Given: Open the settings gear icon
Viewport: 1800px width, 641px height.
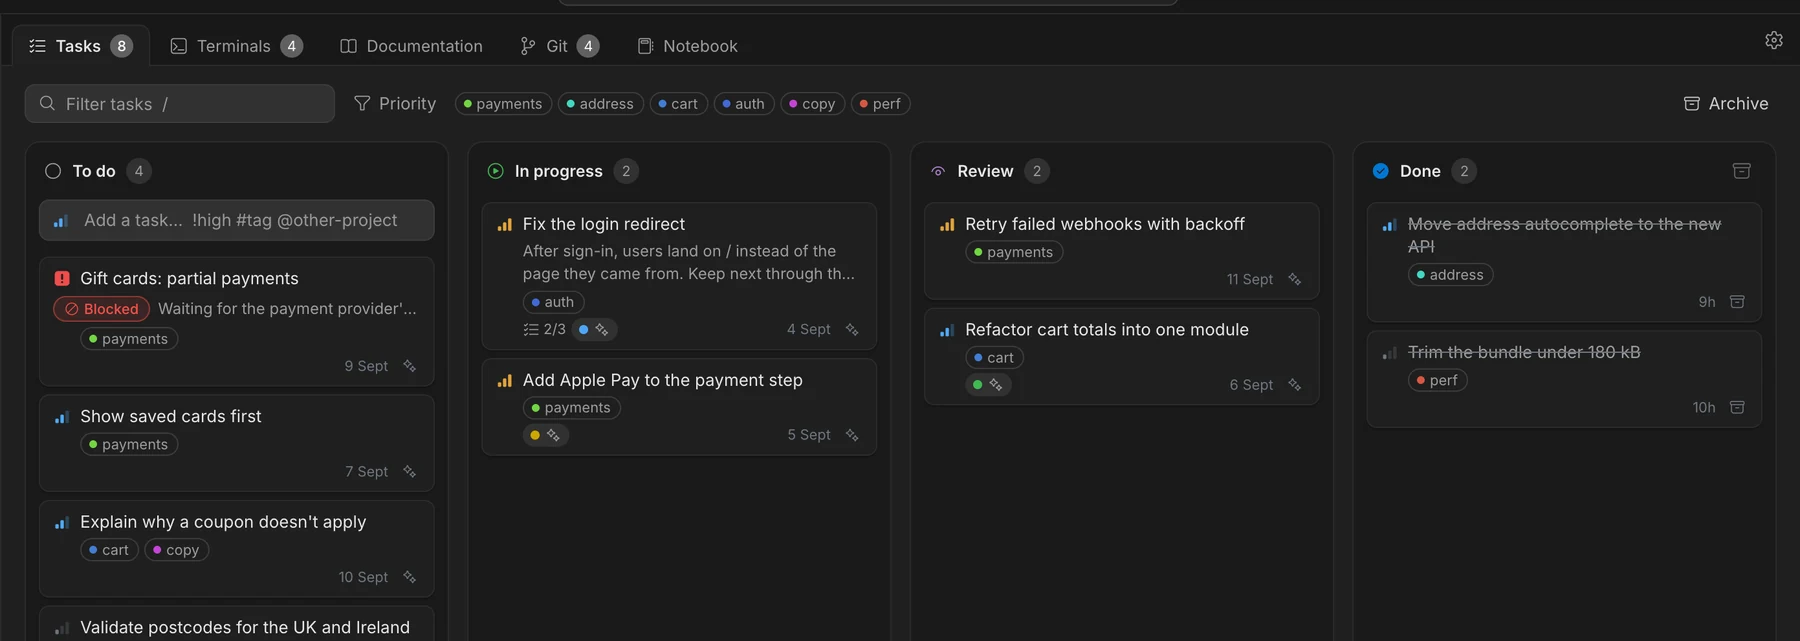Looking at the screenshot, I should pyautogui.click(x=1773, y=40).
